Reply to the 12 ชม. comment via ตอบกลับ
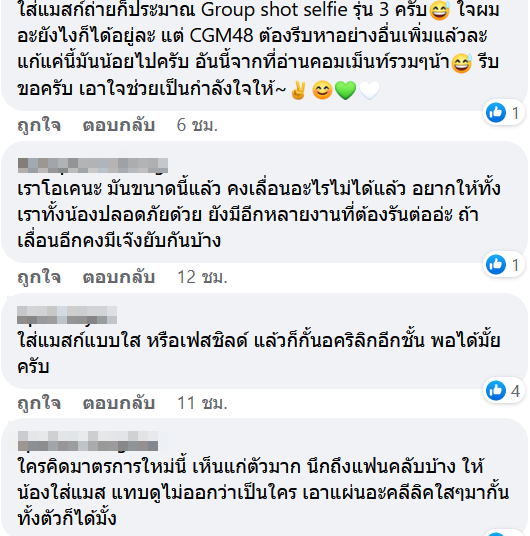Viewport: 530px width, 536px height. pos(119,277)
